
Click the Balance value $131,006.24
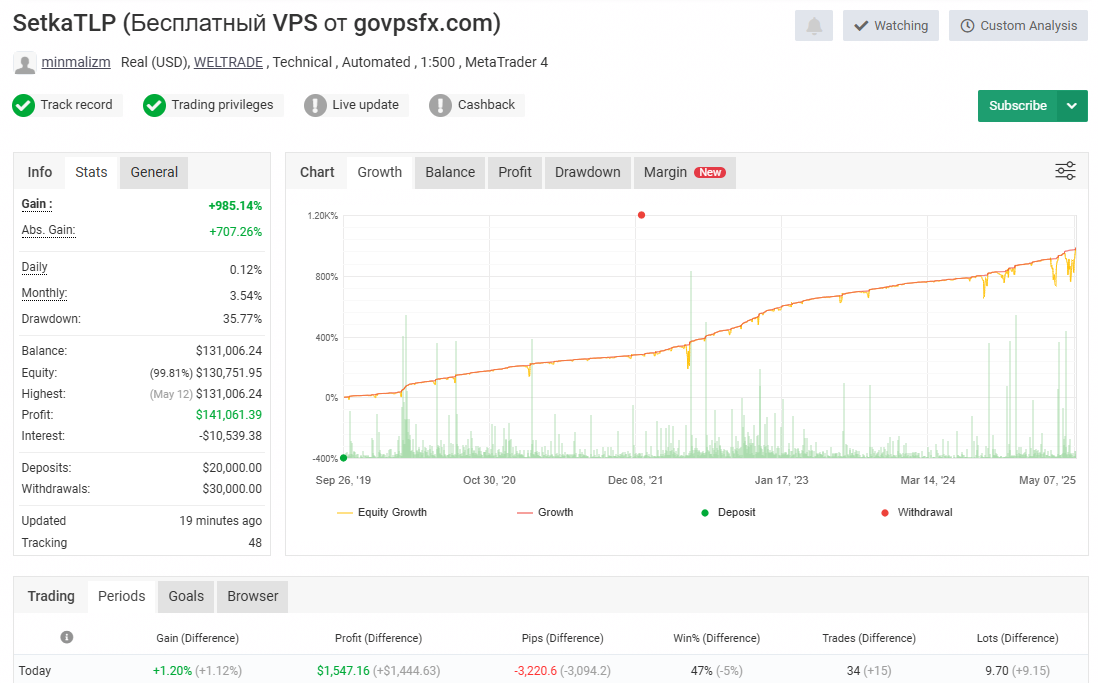pos(229,351)
